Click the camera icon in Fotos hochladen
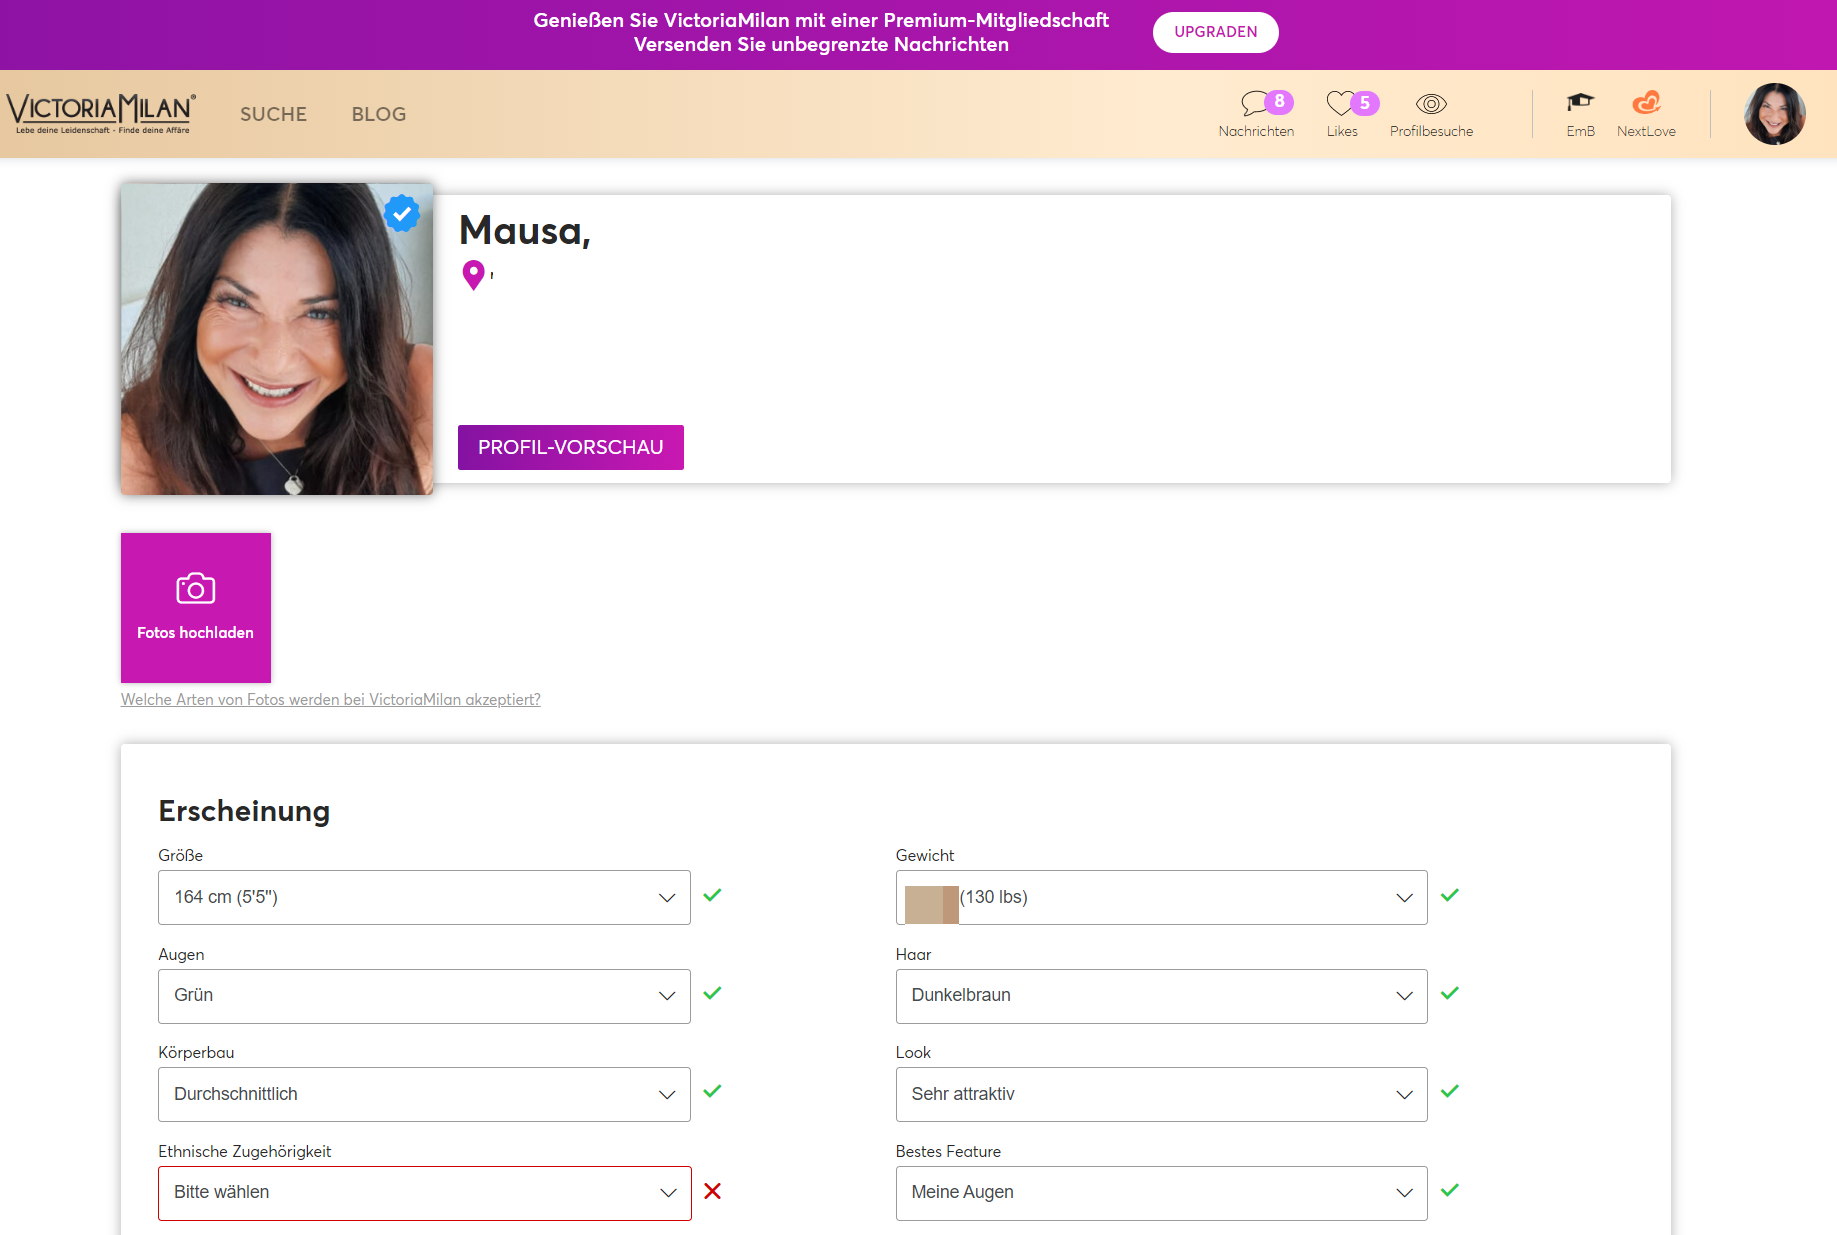This screenshot has width=1837, height=1235. 196,588
